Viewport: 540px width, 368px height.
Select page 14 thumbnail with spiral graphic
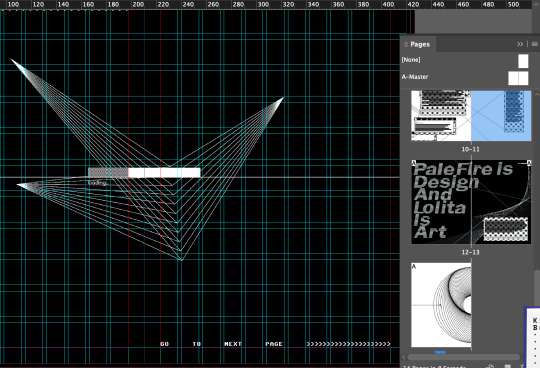(x=441, y=305)
